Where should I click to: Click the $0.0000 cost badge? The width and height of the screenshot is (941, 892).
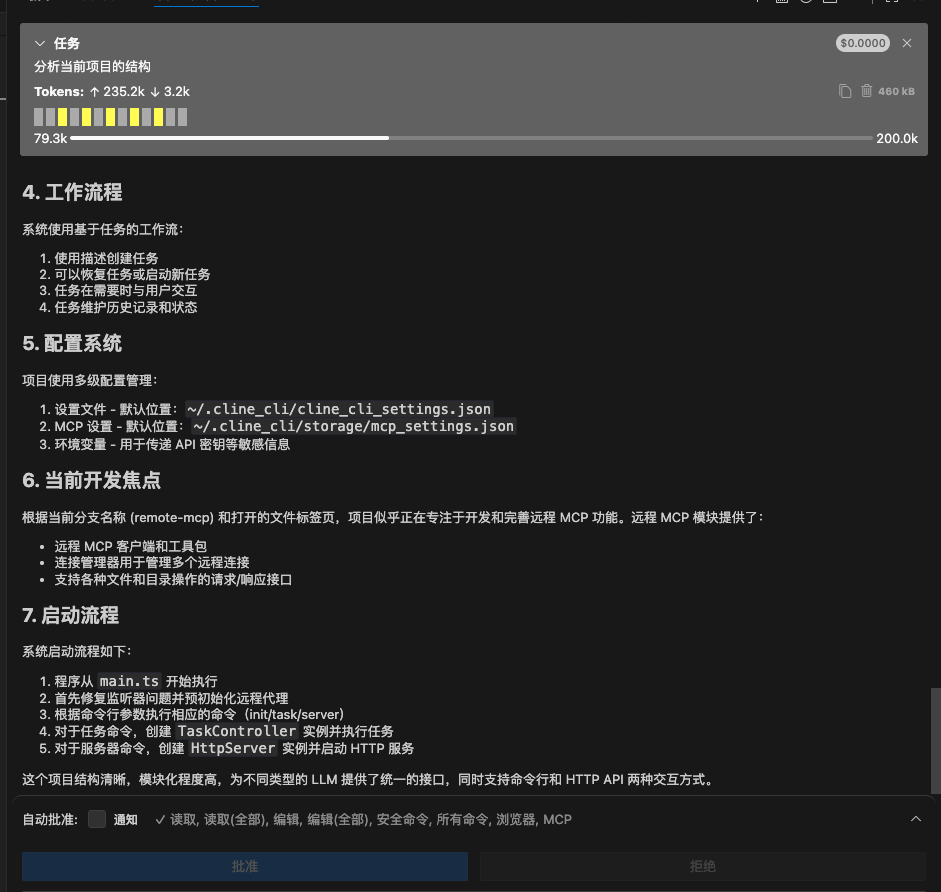click(x=862, y=43)
